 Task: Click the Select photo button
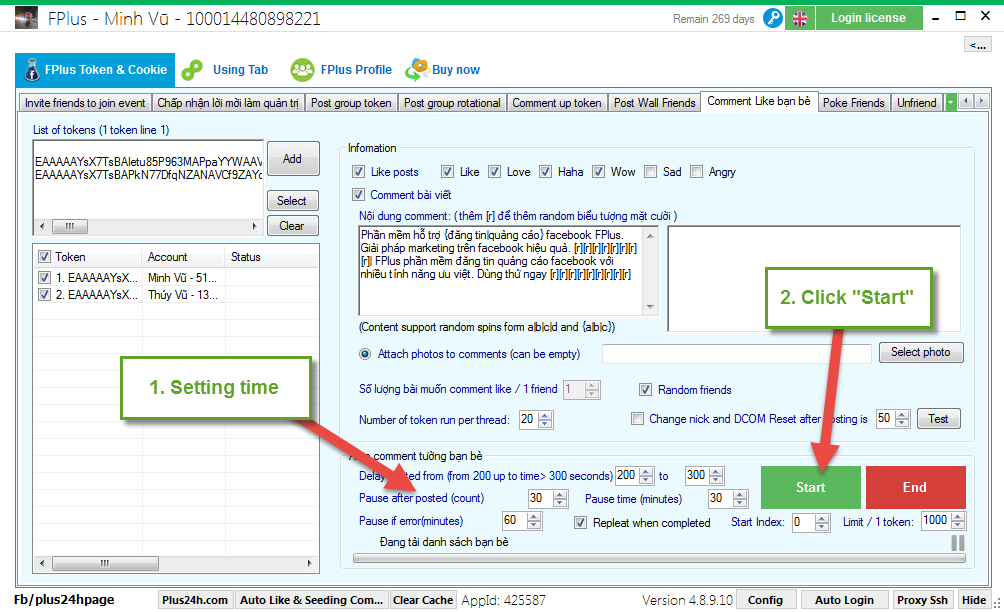921,352
